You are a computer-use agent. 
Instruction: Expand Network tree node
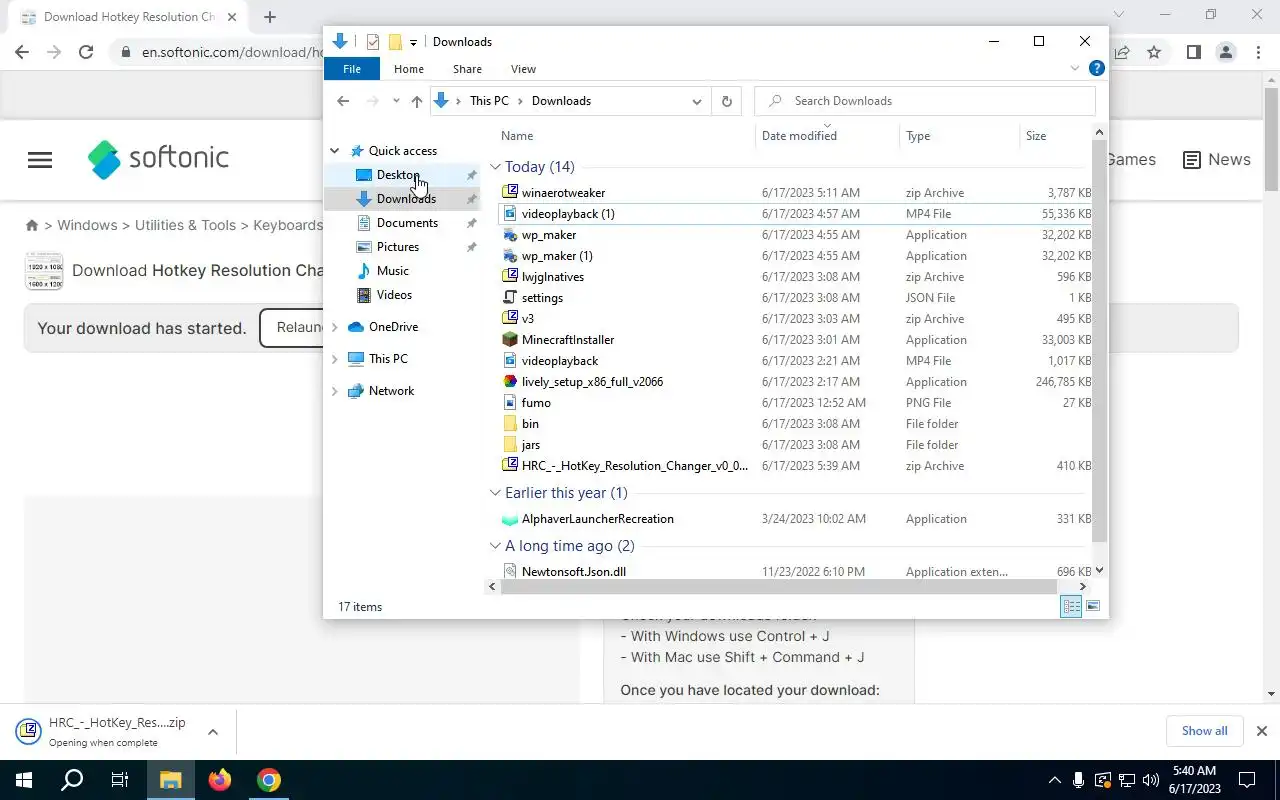click(335, 391)
